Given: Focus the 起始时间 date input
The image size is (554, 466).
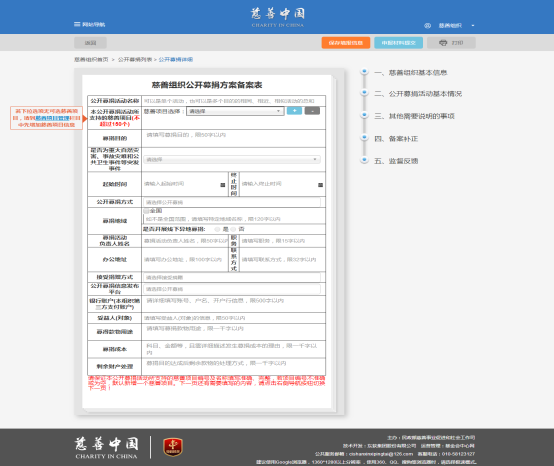Looking at the screenshot, I should pyautogui.click(x=181, y=184).
